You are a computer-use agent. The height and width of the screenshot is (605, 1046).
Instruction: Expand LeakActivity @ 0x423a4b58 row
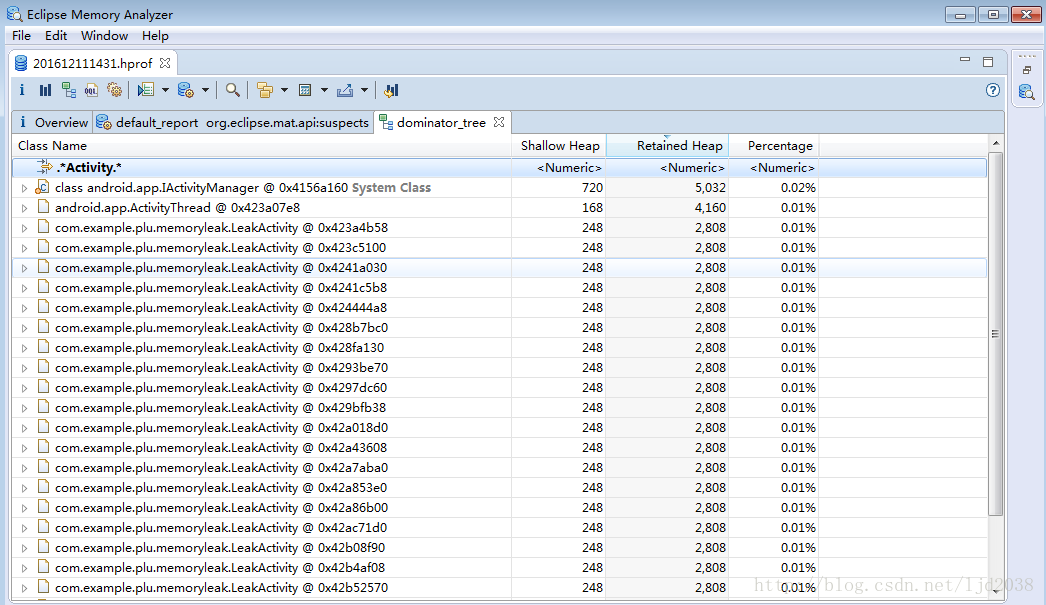pos(25,228)
